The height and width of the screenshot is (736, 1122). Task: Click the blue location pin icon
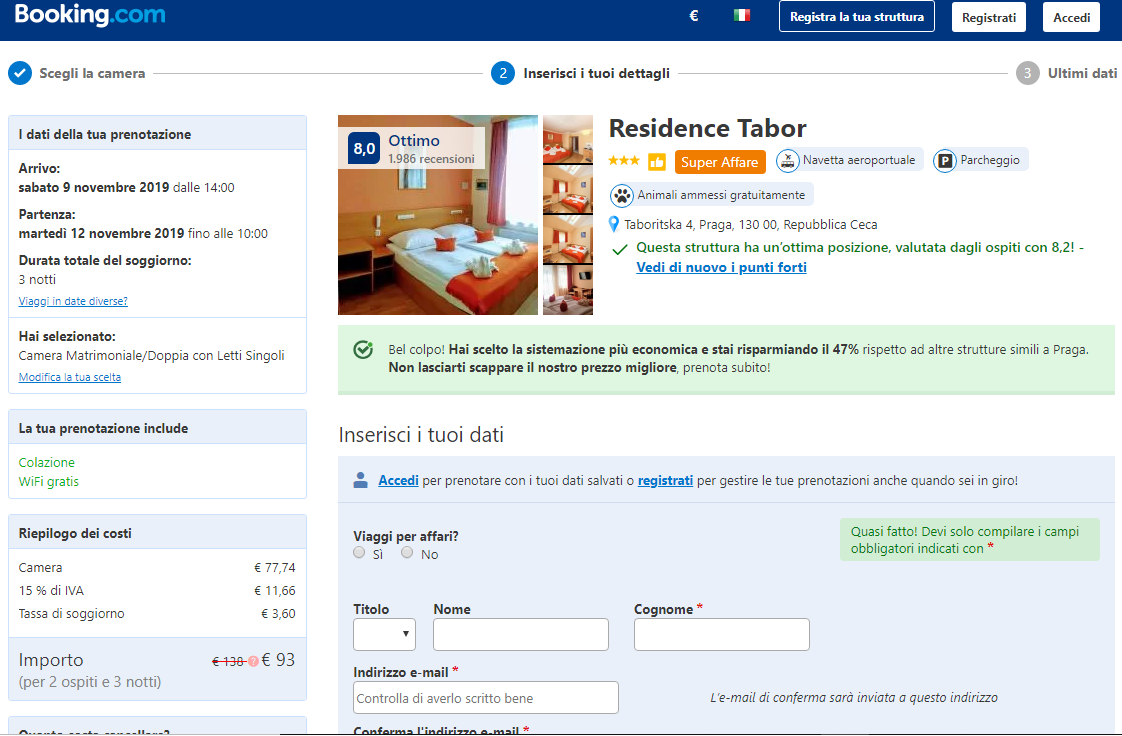613,225
